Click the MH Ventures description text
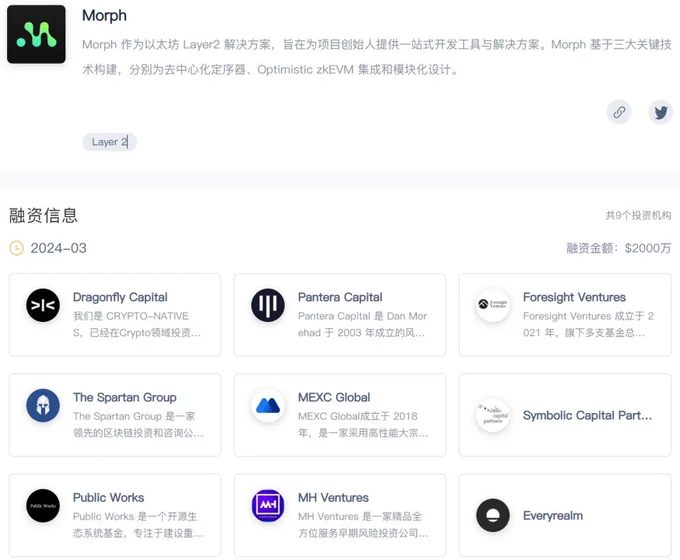Screen dimensions: 680x560 tap(363, 525)
